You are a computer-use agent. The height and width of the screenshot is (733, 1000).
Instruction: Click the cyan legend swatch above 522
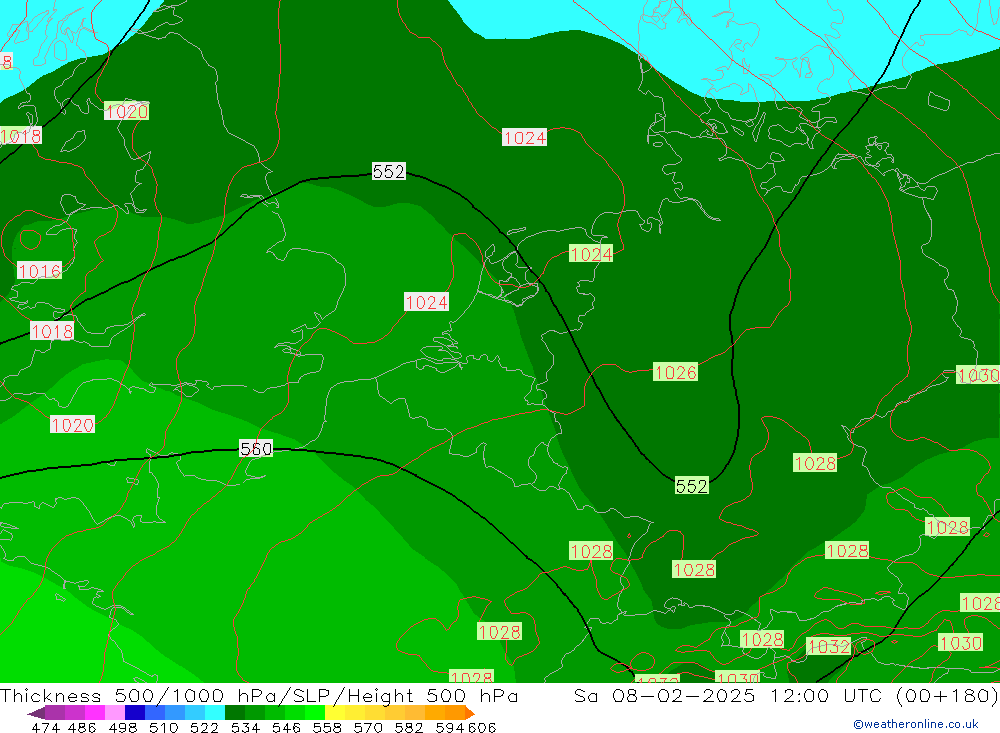pyautogui.click(x=215, y=713)
